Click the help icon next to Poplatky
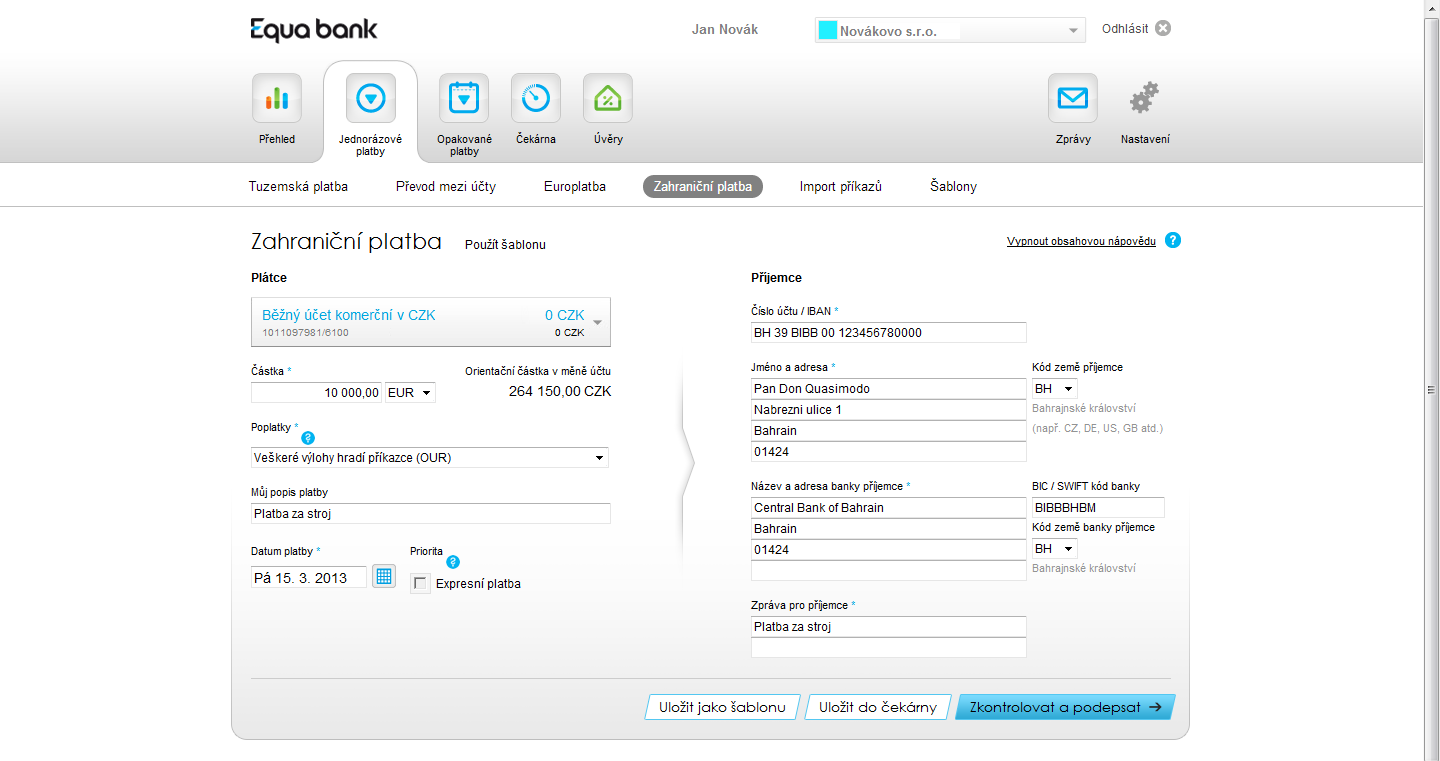 [308, 438]
